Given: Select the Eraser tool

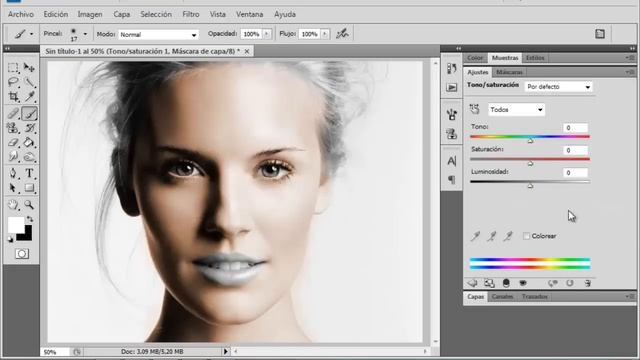Looking at the screenshot, I should pyautogui.click(x=13, y=142).
